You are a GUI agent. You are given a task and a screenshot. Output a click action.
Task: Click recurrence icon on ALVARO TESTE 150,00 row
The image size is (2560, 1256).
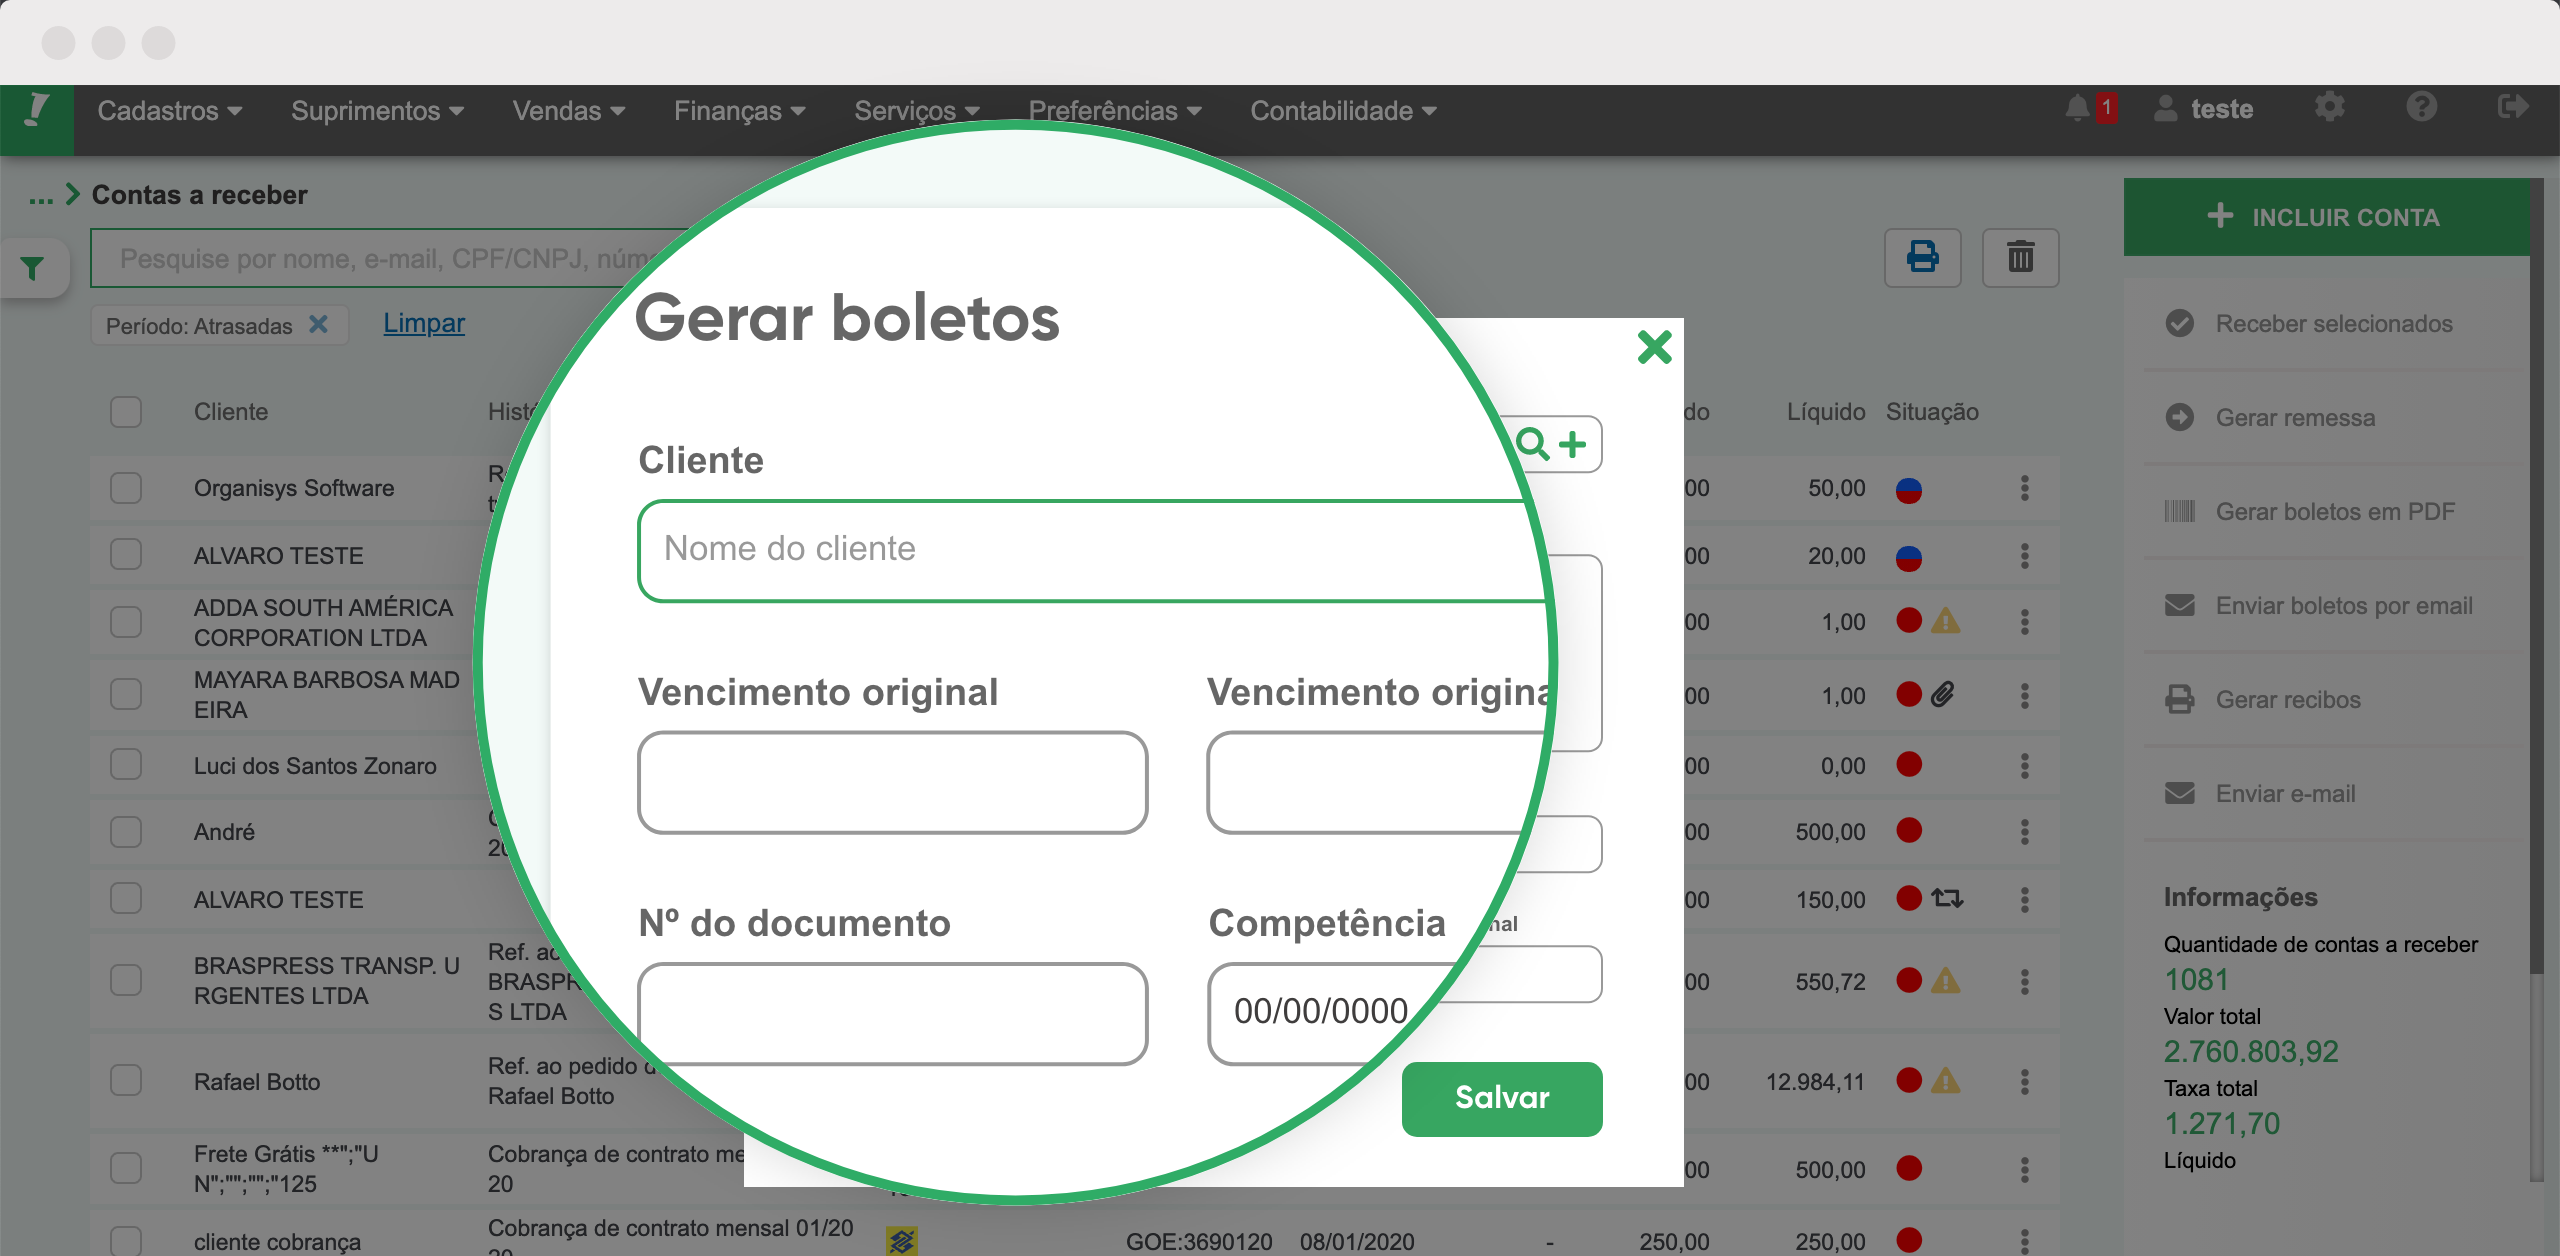pyautogui.click(x=1946, y=898)
